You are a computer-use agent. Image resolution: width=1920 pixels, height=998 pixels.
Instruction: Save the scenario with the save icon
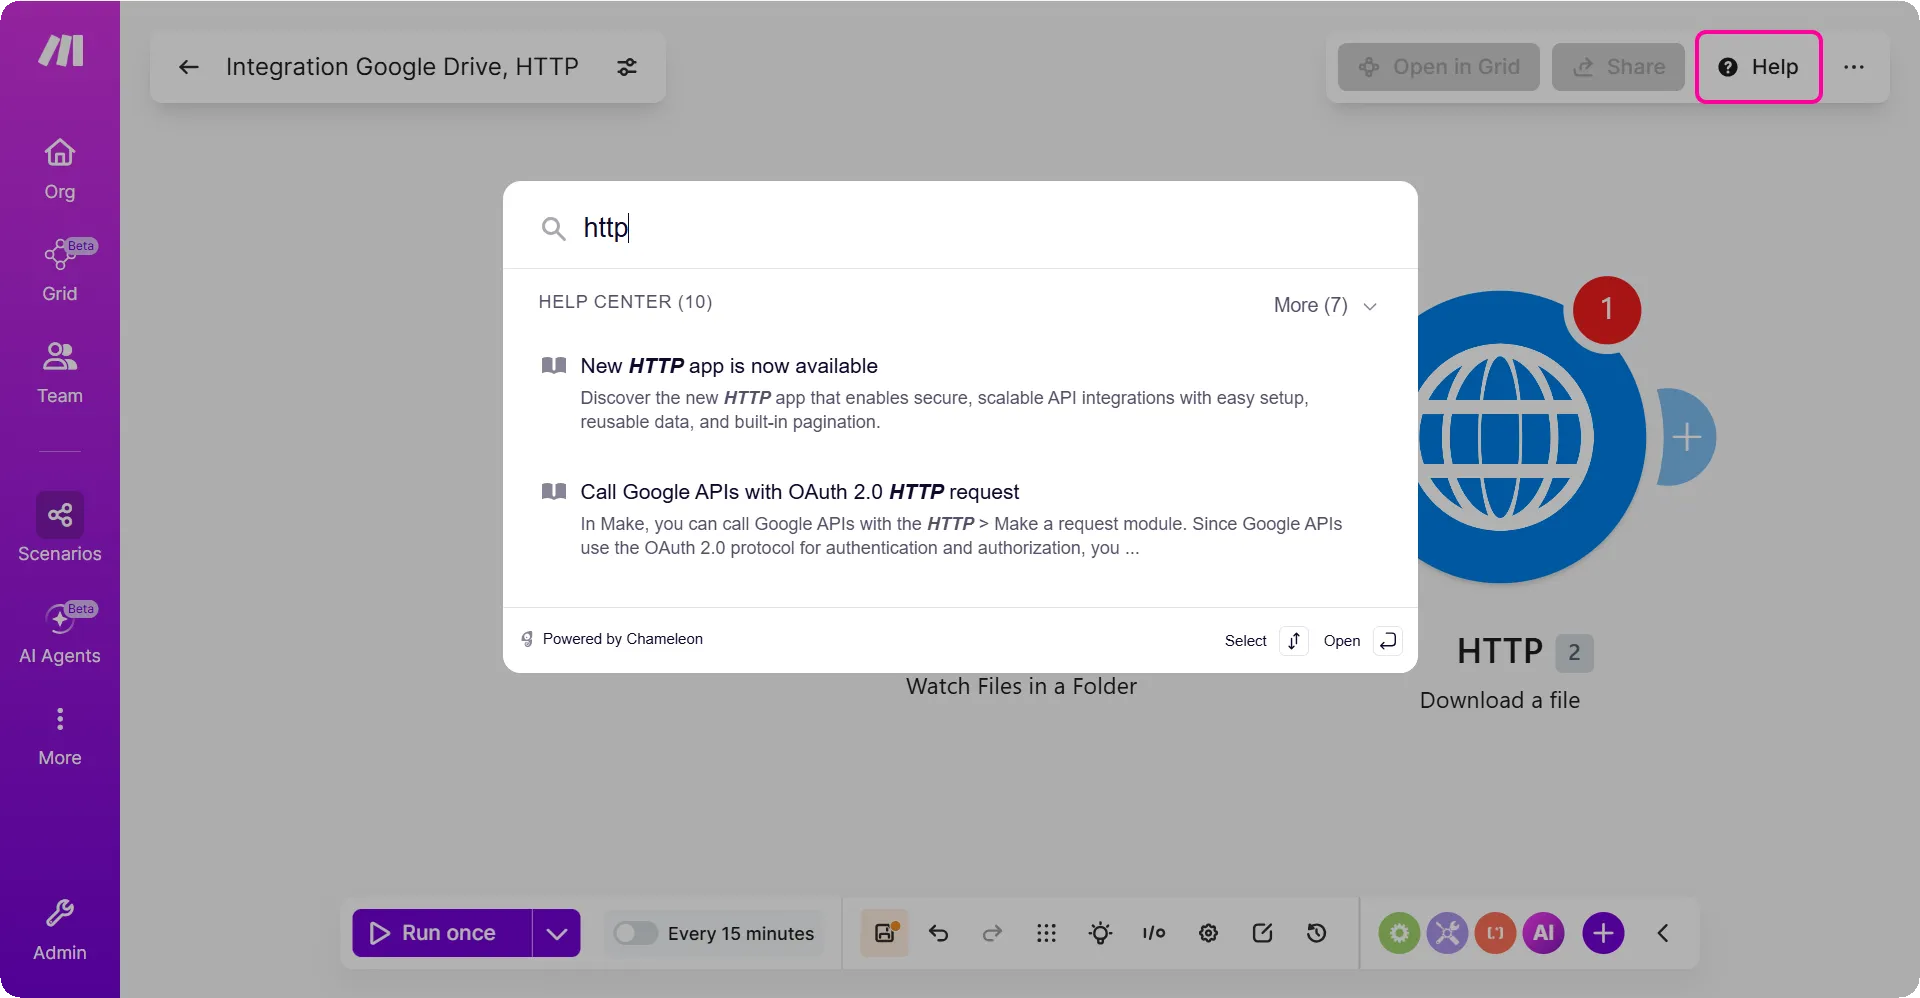click(x=885, y=933)
